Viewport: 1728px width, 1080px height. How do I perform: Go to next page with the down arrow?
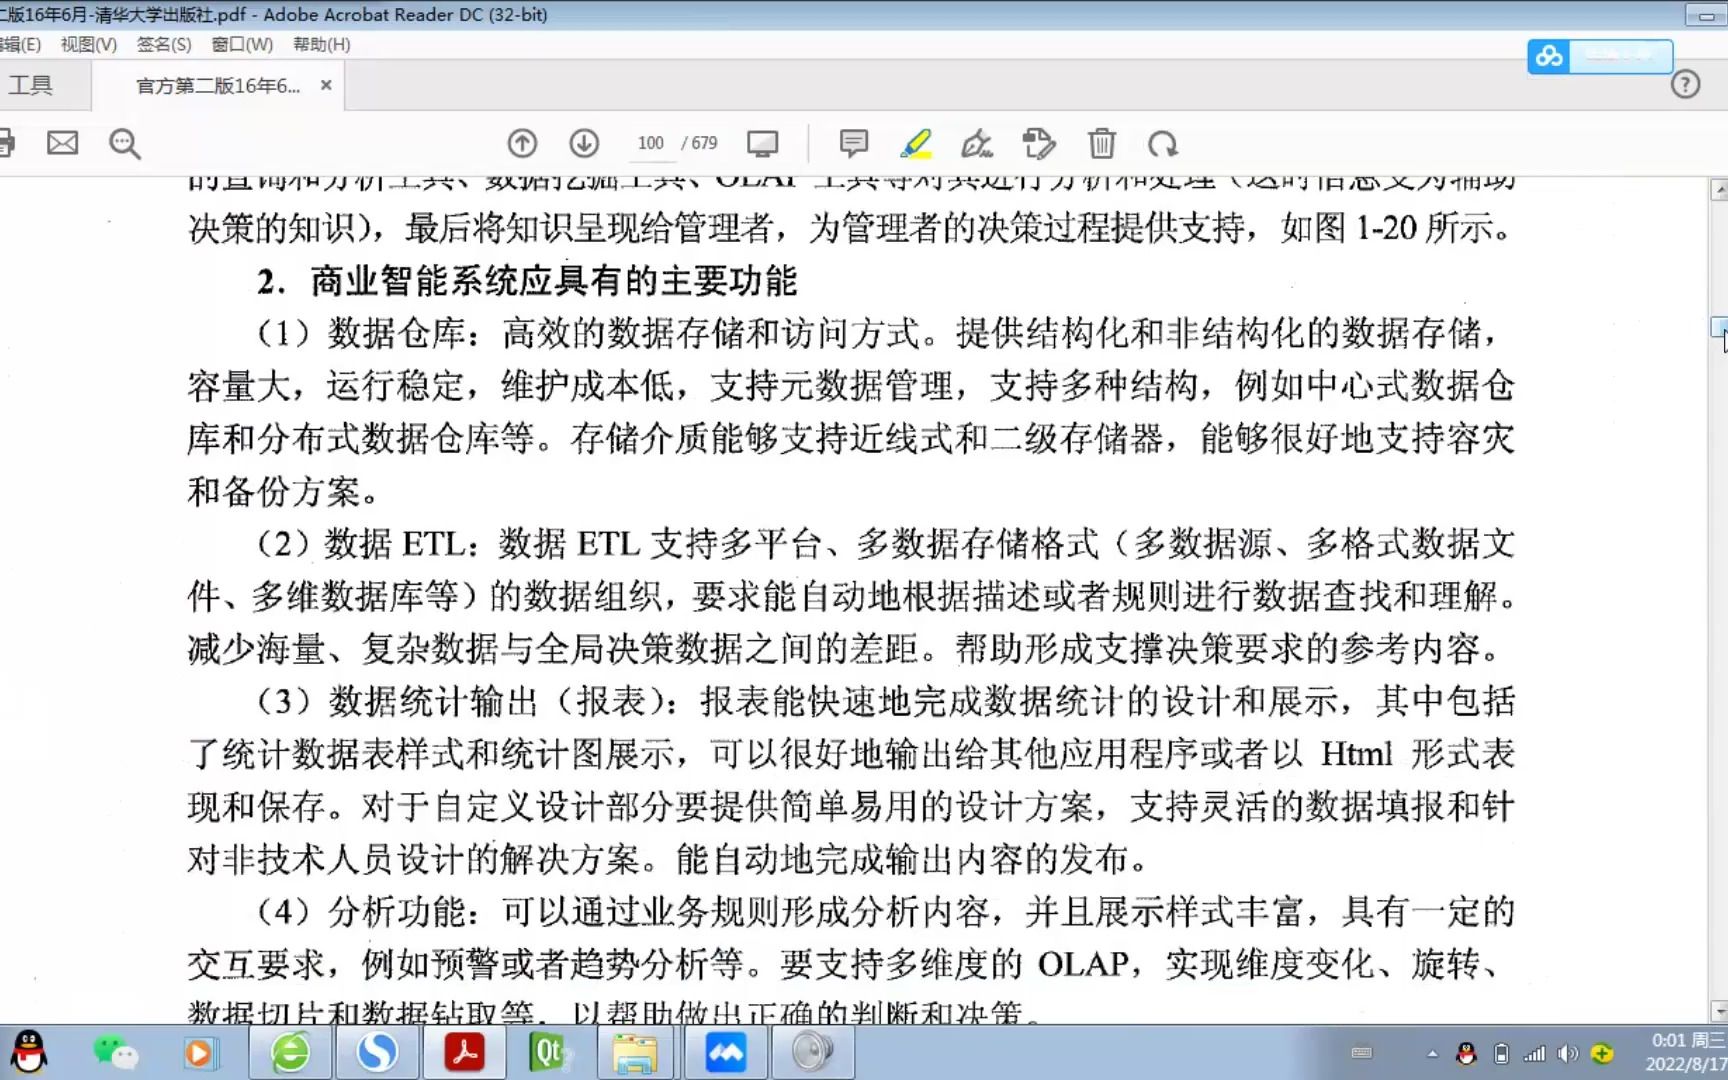(x=584, y=144)
